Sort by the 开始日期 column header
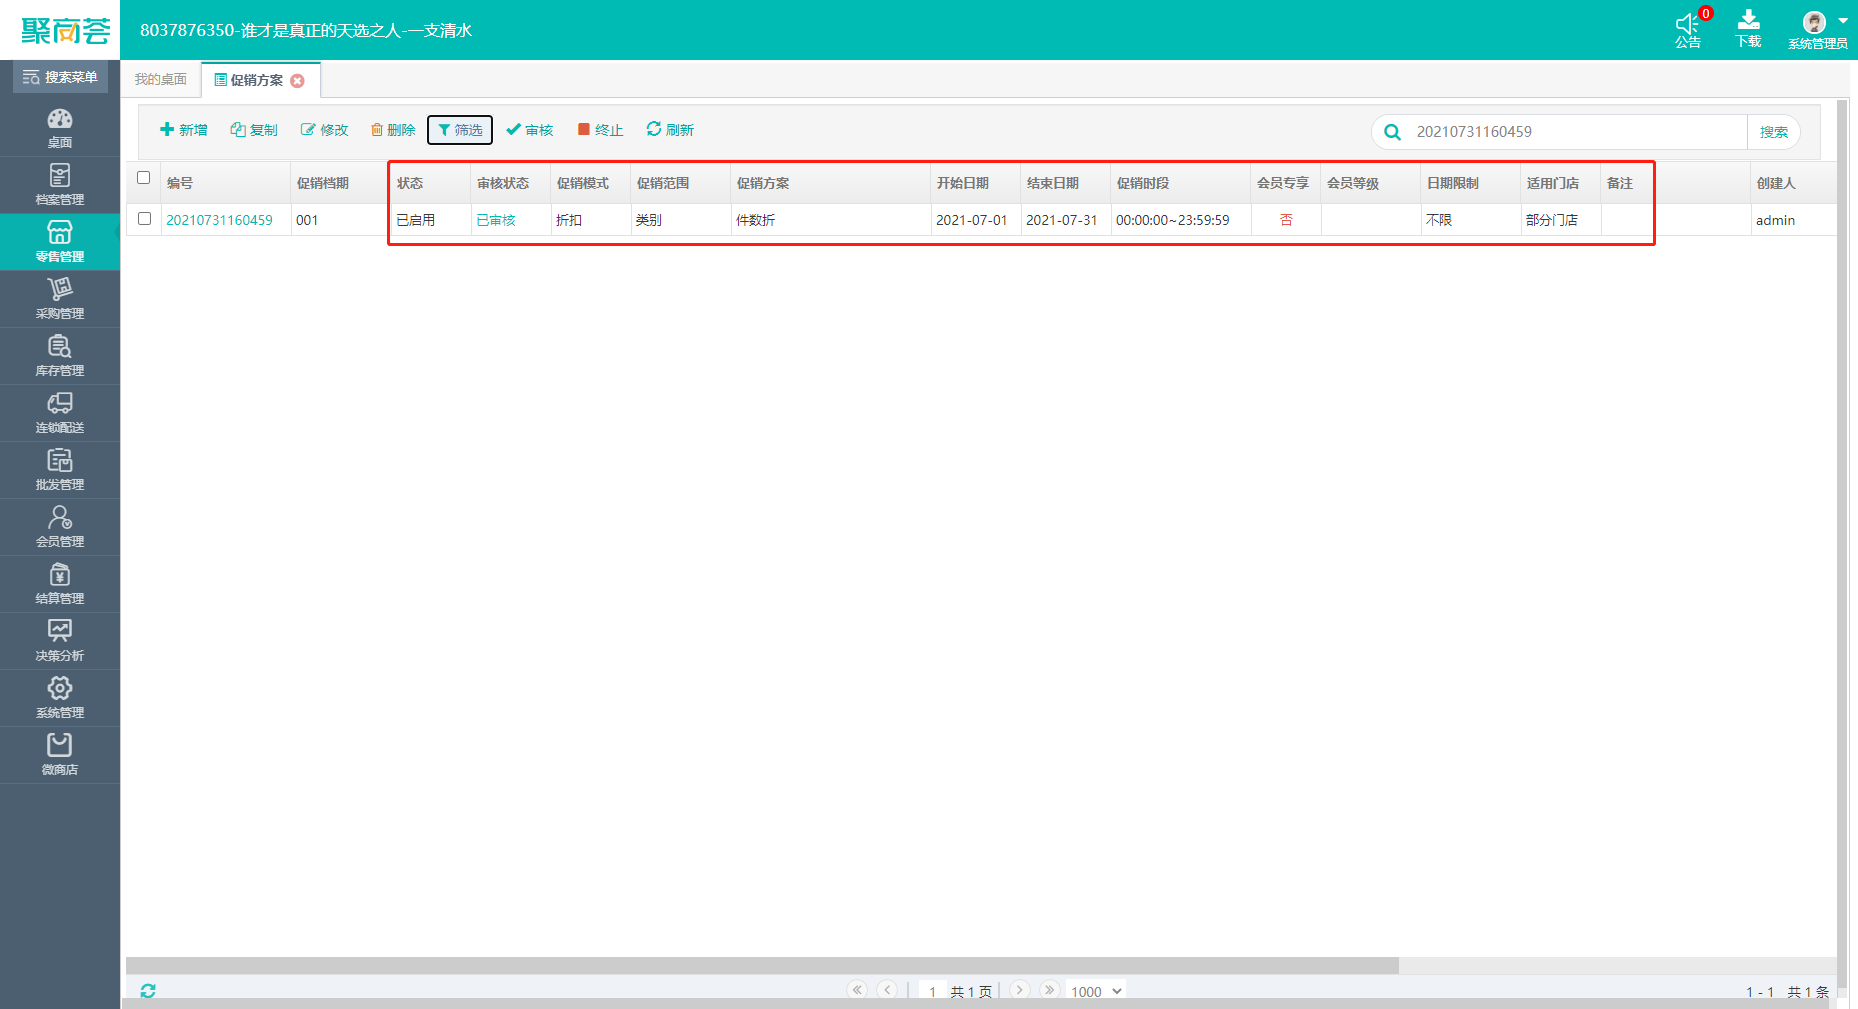The width and height of the screenshot is (1858, 1009). tap(975, 183)
